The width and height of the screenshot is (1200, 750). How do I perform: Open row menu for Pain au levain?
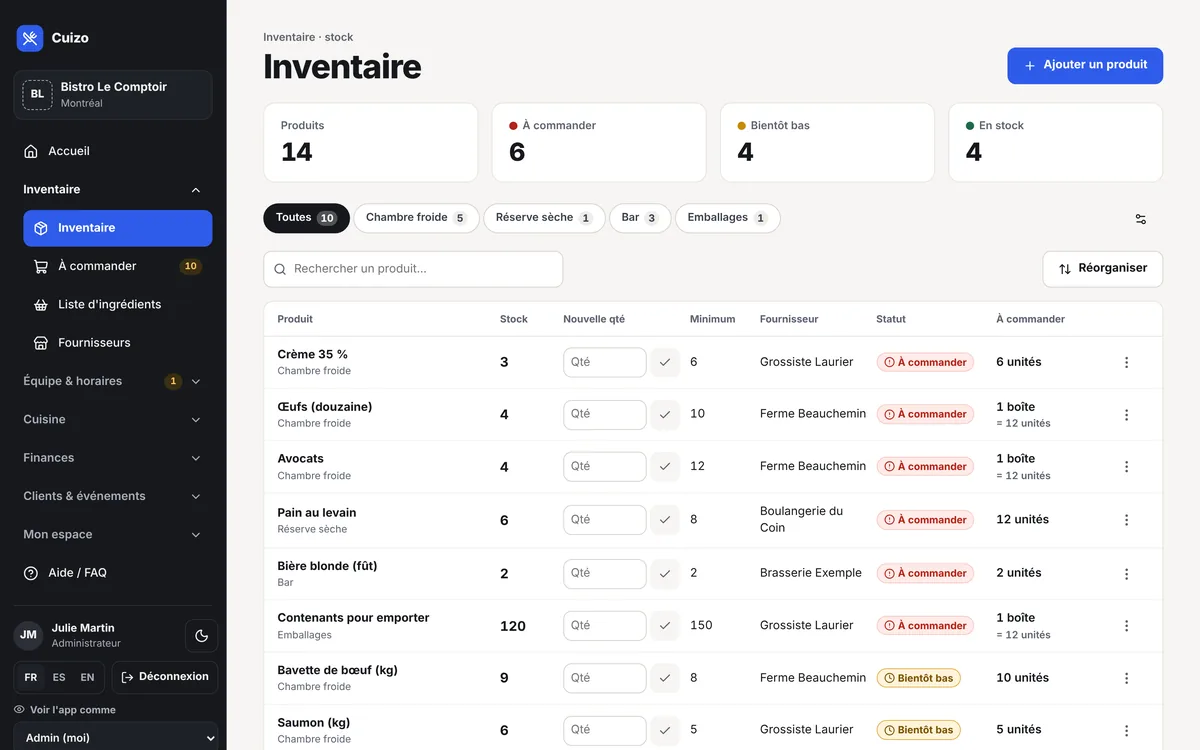tap(1127, 520)
